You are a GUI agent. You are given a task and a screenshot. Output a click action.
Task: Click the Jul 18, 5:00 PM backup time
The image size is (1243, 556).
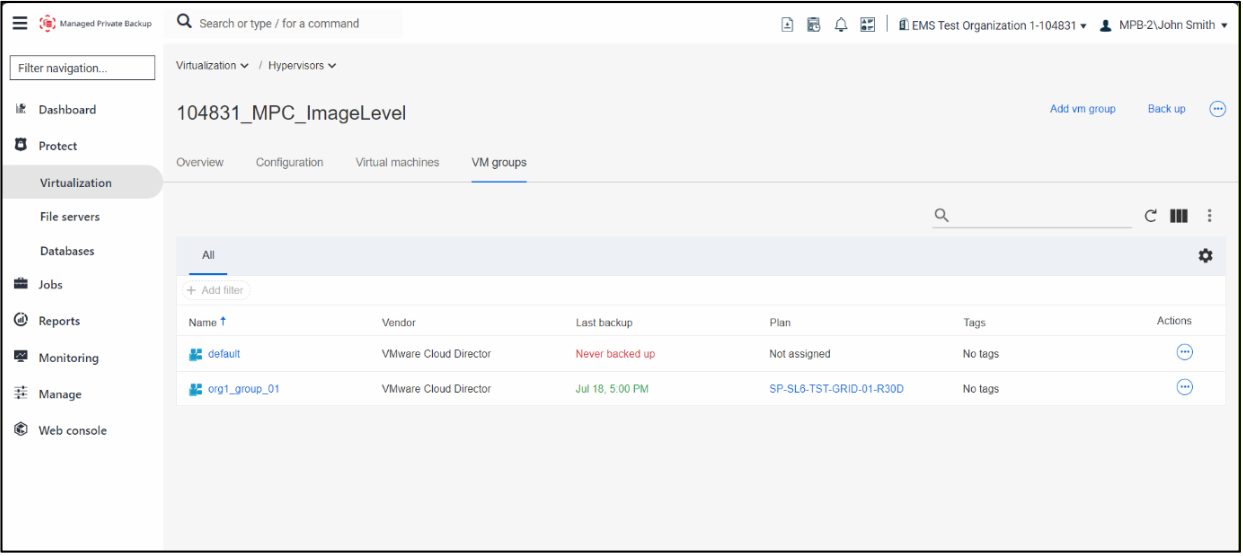pos(612,389)
